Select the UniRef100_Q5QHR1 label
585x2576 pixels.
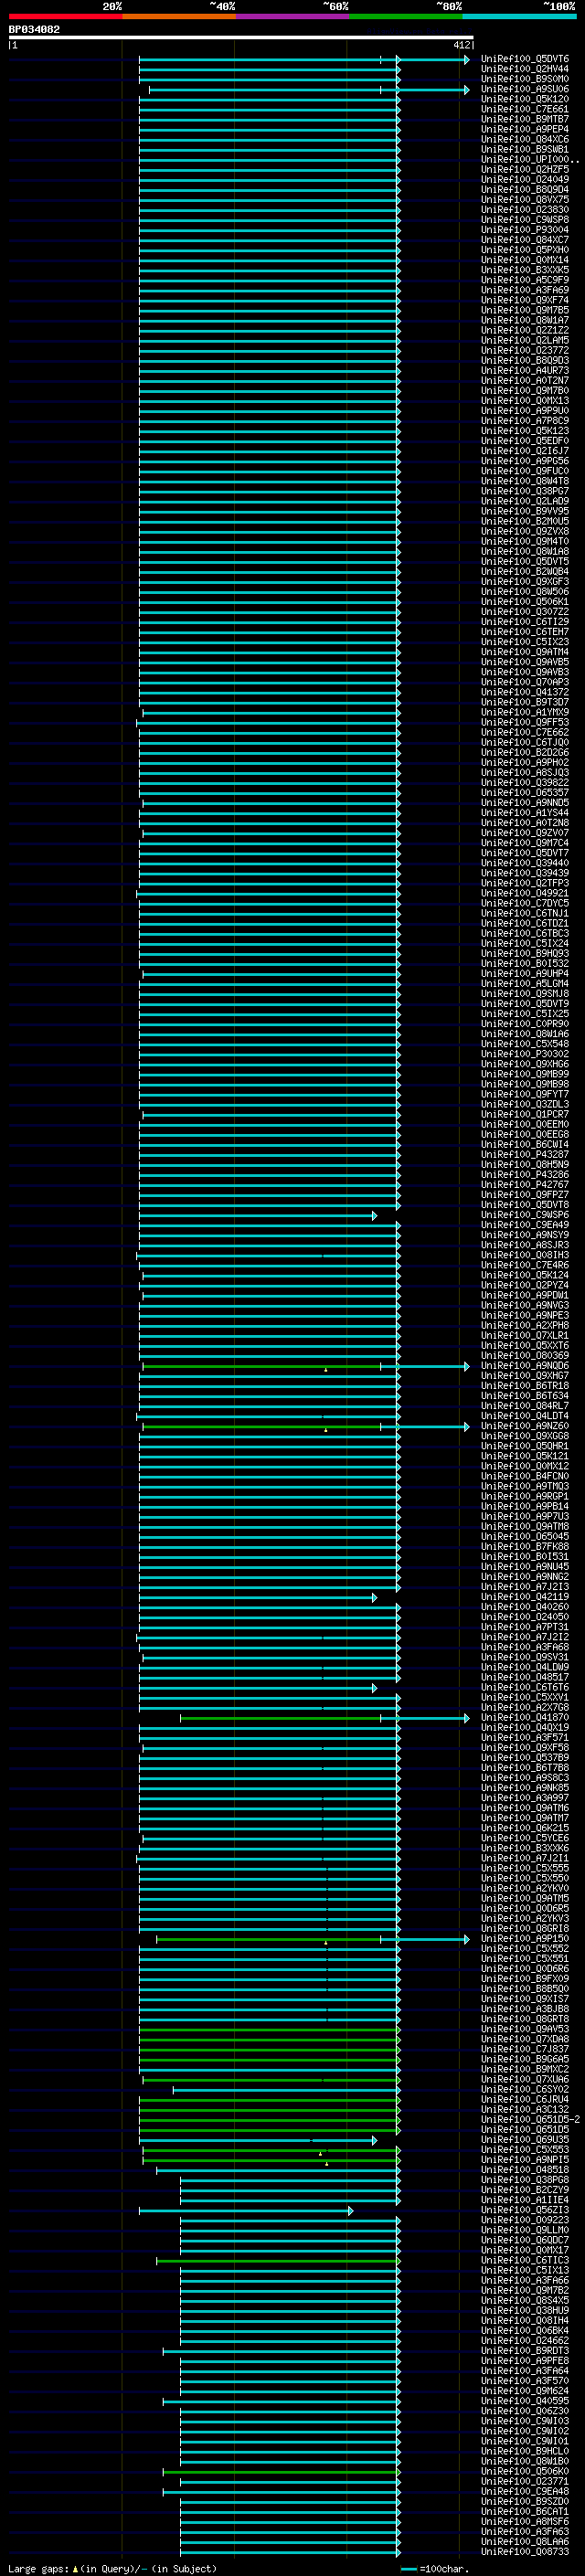[x=525, y=1446]
